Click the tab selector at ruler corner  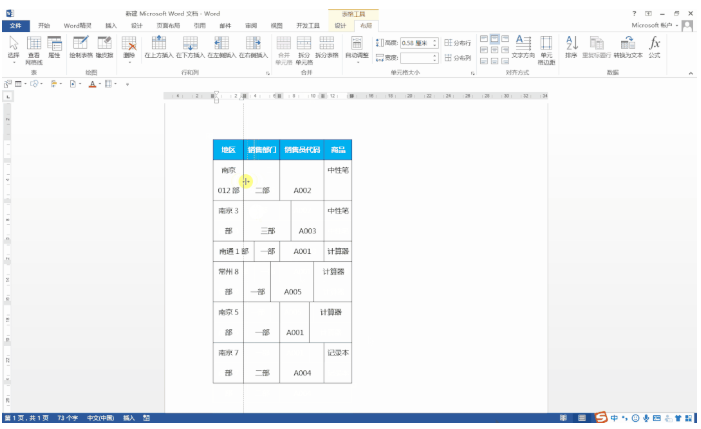(8, 96)
